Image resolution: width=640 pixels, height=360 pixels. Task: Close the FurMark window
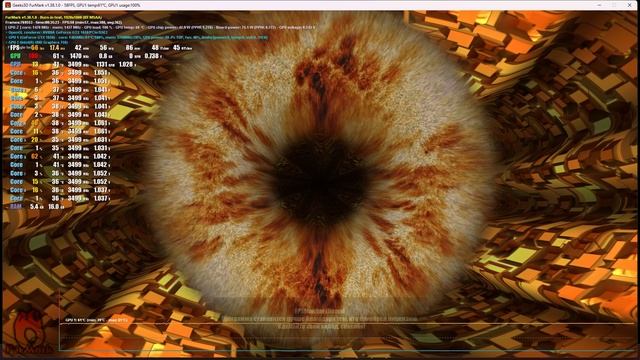[x=629, y=5]
